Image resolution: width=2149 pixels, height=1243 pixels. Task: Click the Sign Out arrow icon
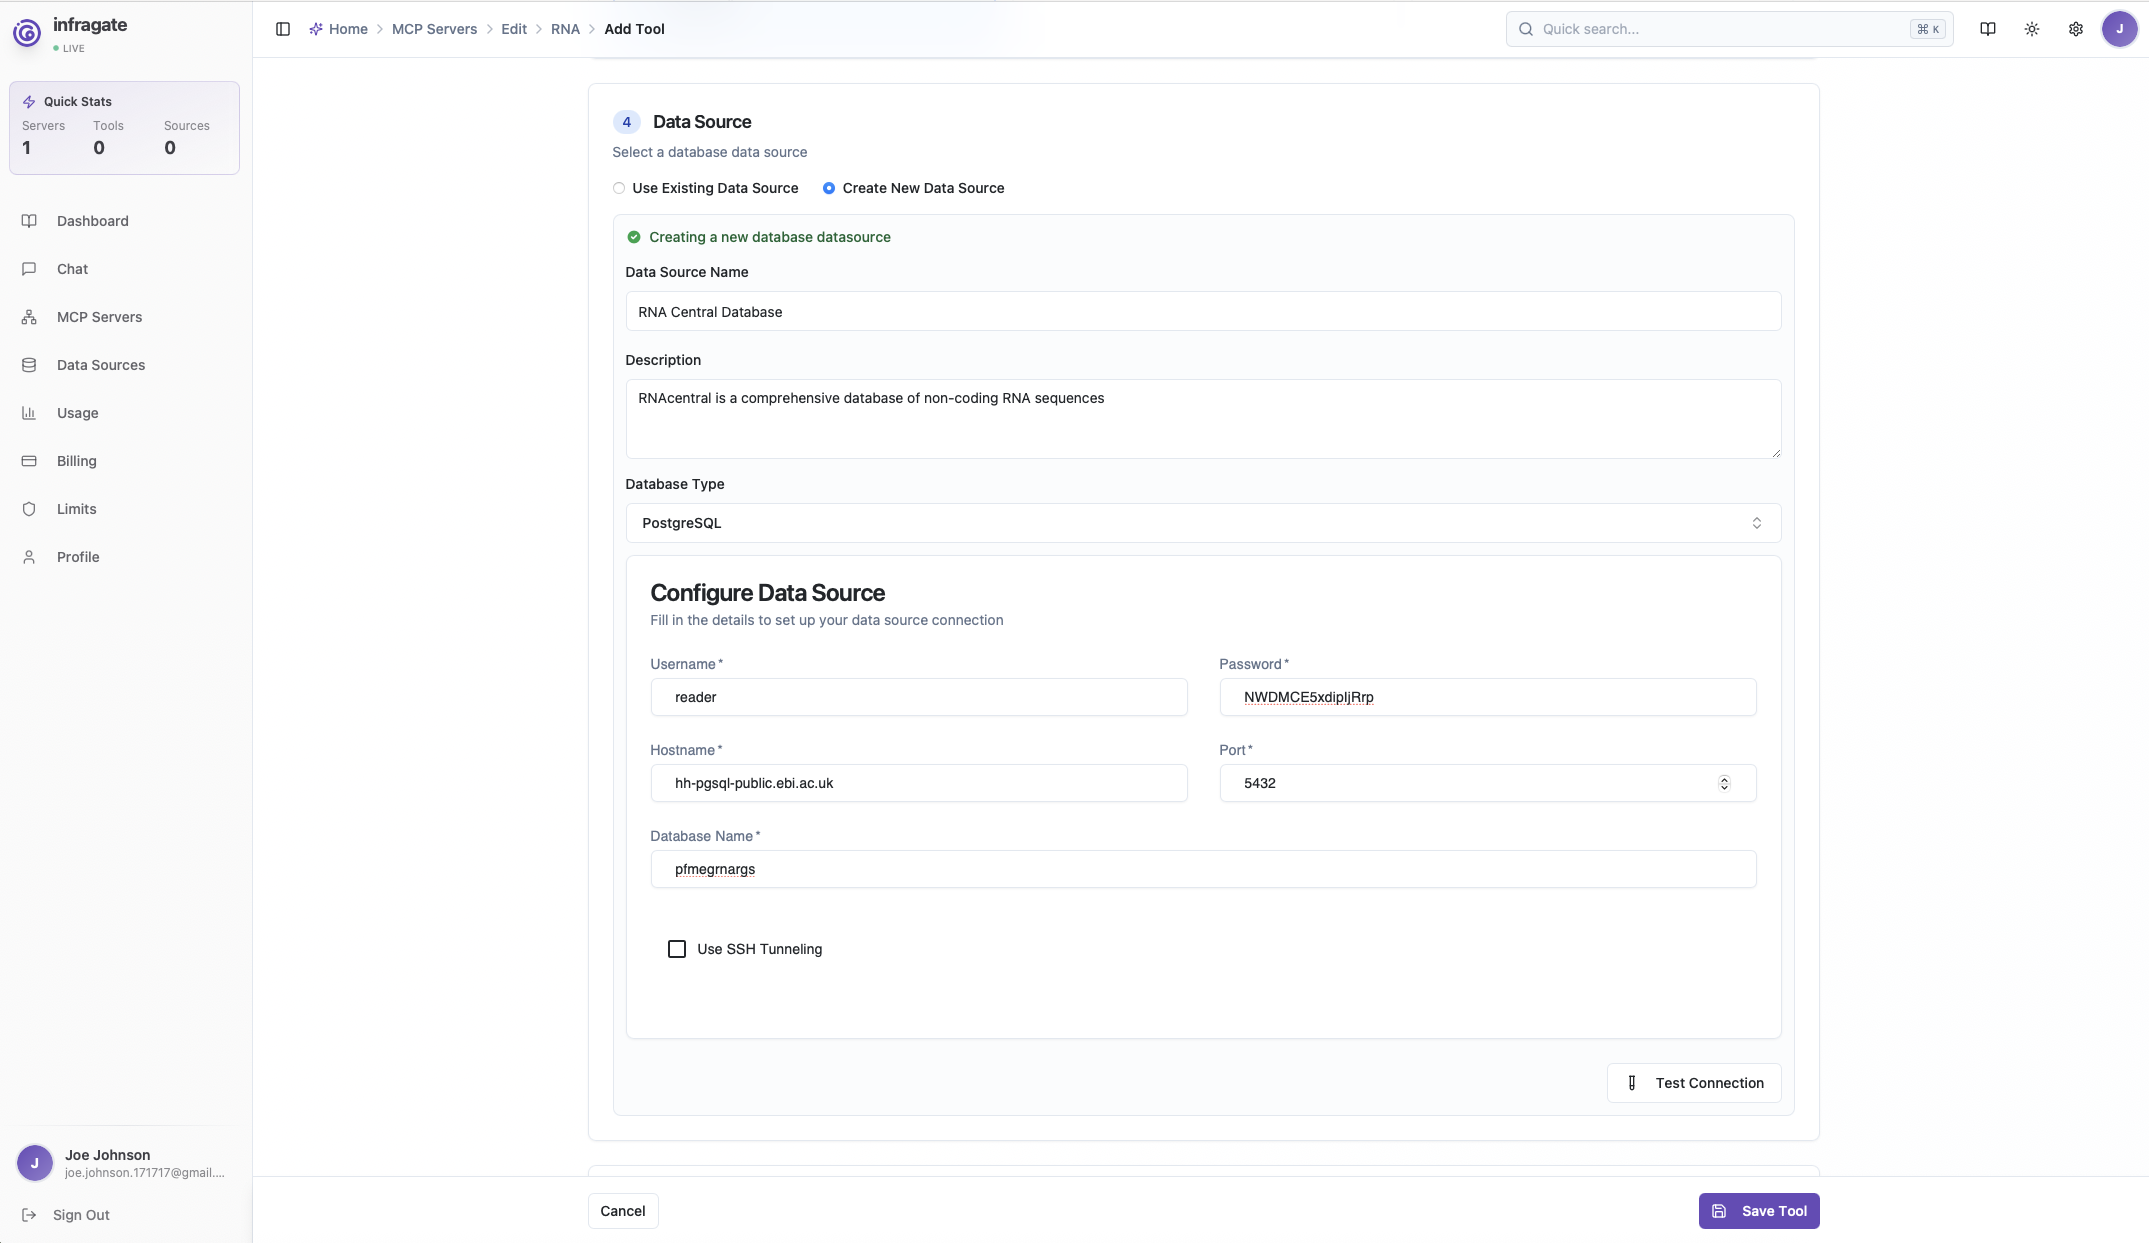[29, 1215]
